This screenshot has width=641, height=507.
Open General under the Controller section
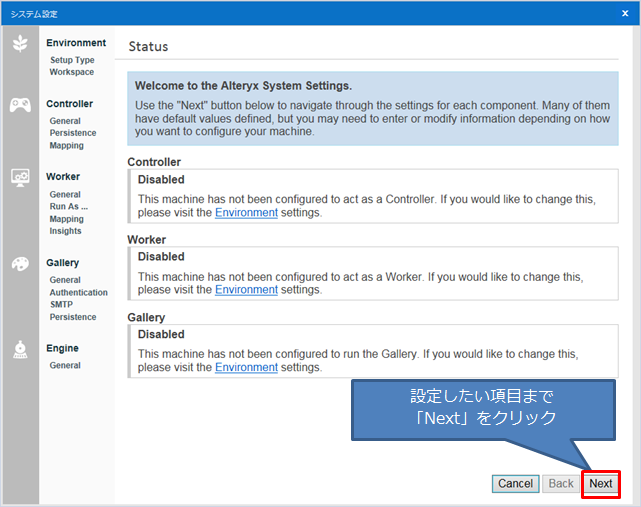pos(65,121)
